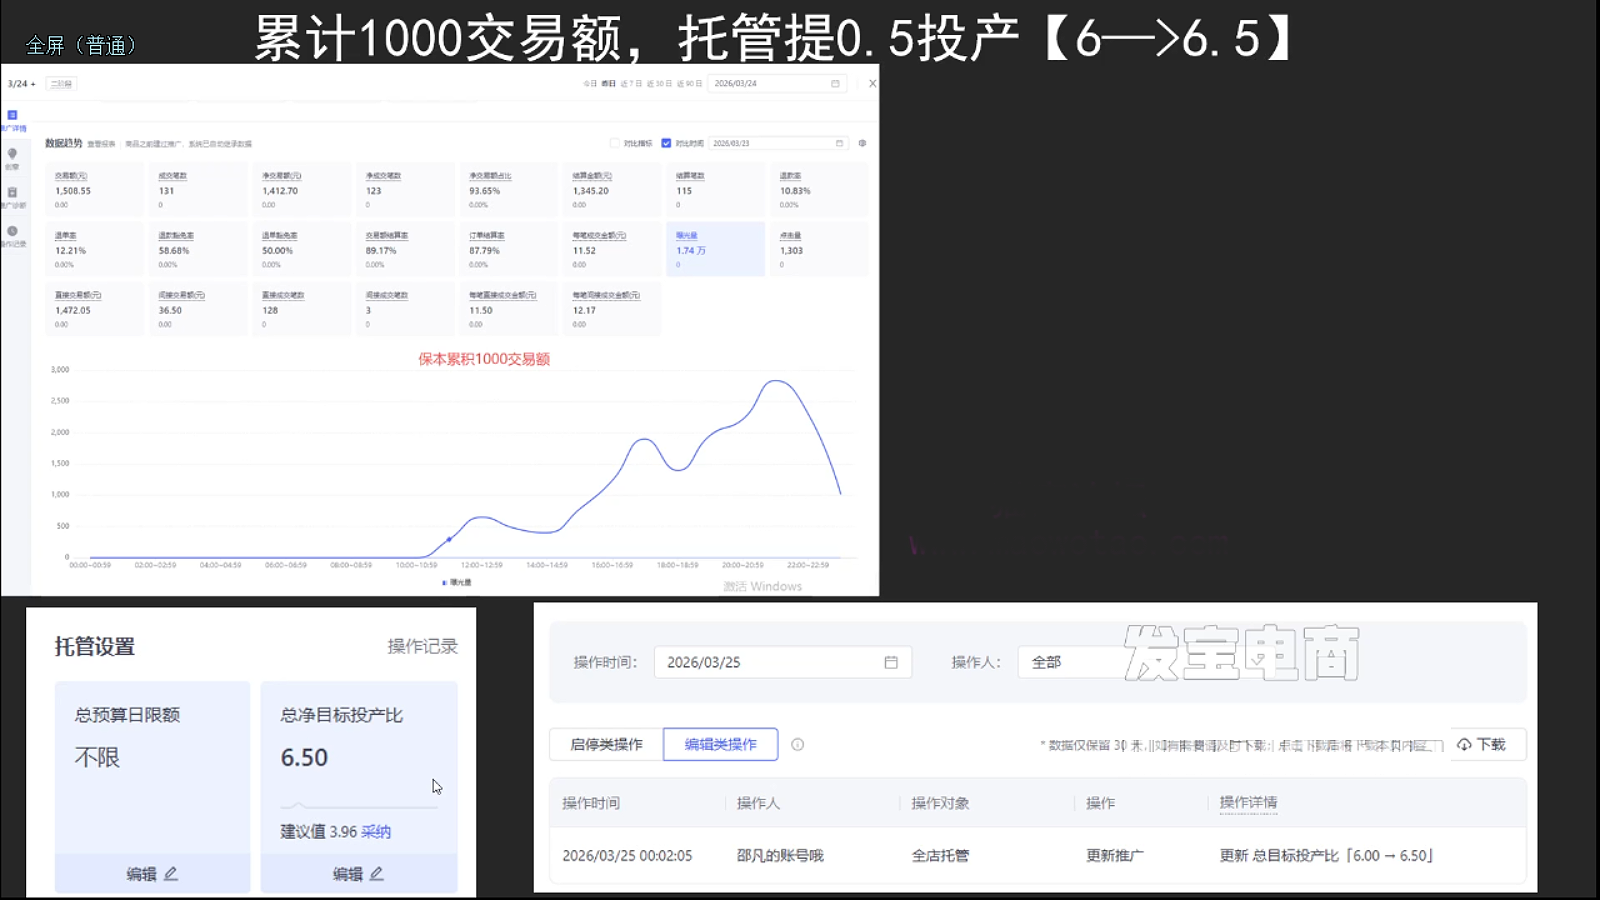
Task: Select the 编辑类操作 tab
Action: 720,745
